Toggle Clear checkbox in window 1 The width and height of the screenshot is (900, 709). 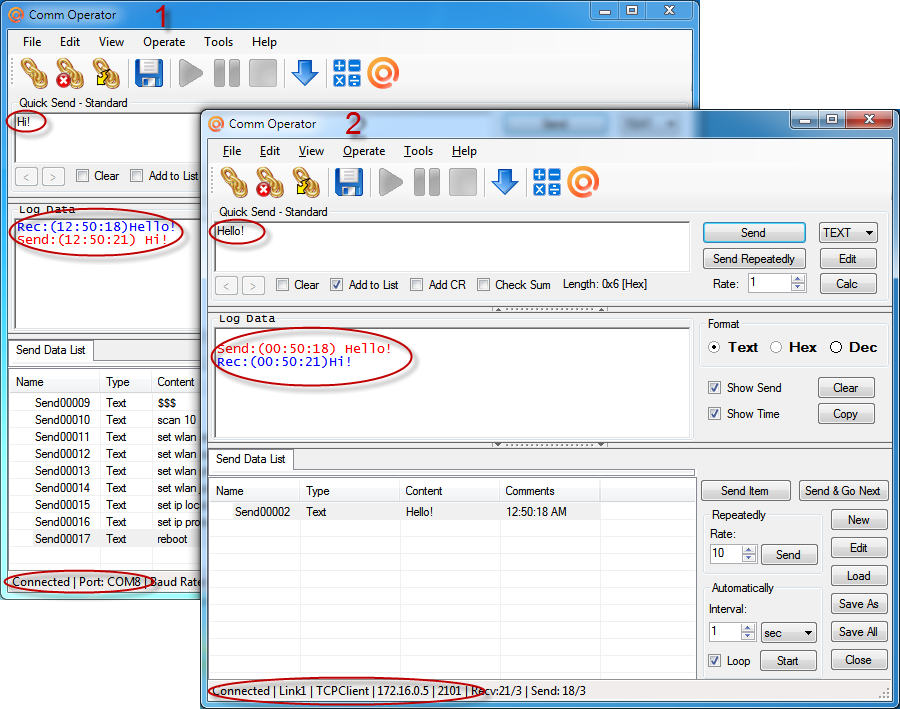coord(83,176)
